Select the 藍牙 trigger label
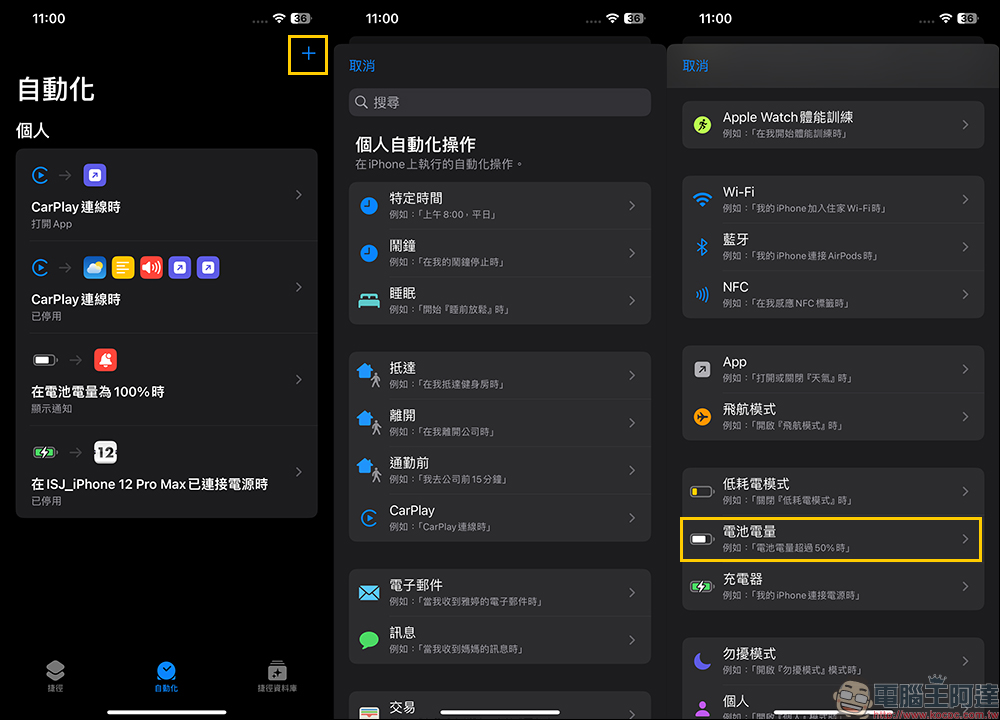The image size is (1000, 720). (736, 239)
